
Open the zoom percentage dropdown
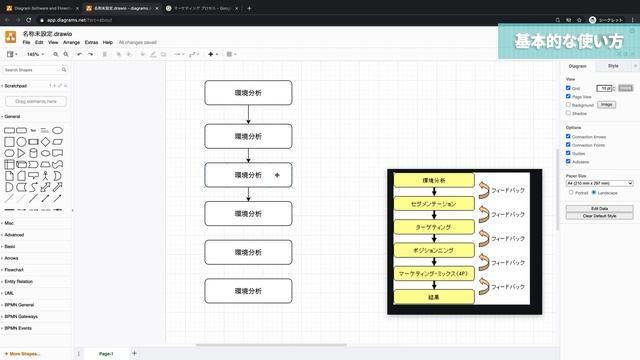[35, 54]
